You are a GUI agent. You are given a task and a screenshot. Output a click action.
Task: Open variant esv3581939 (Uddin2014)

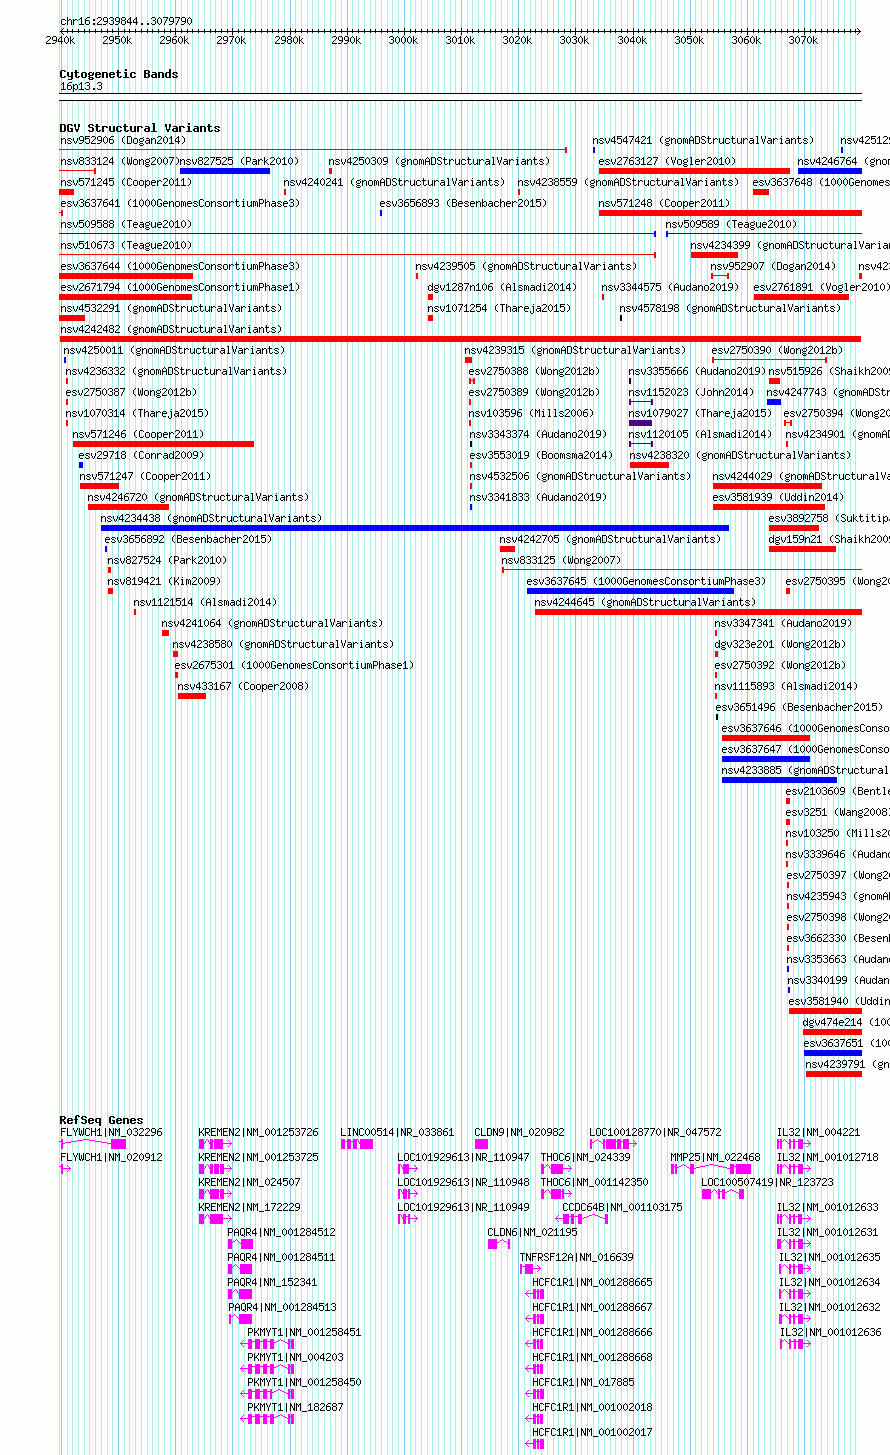[x=778, y=497]
